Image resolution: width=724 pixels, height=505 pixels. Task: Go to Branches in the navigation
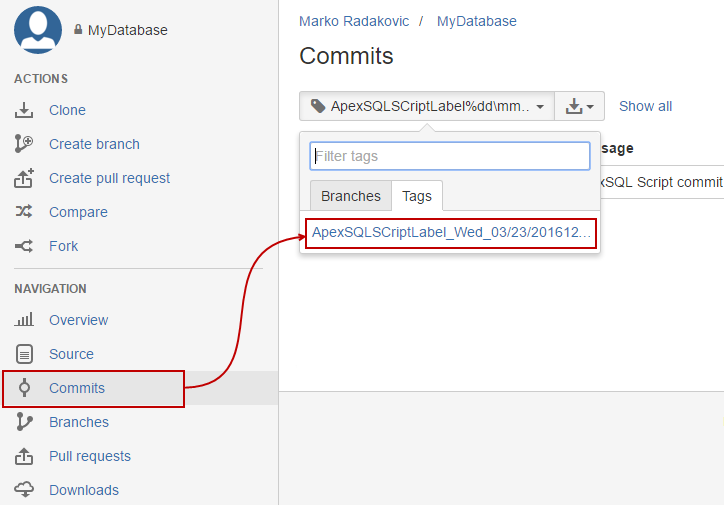click(x=79, y=422)
